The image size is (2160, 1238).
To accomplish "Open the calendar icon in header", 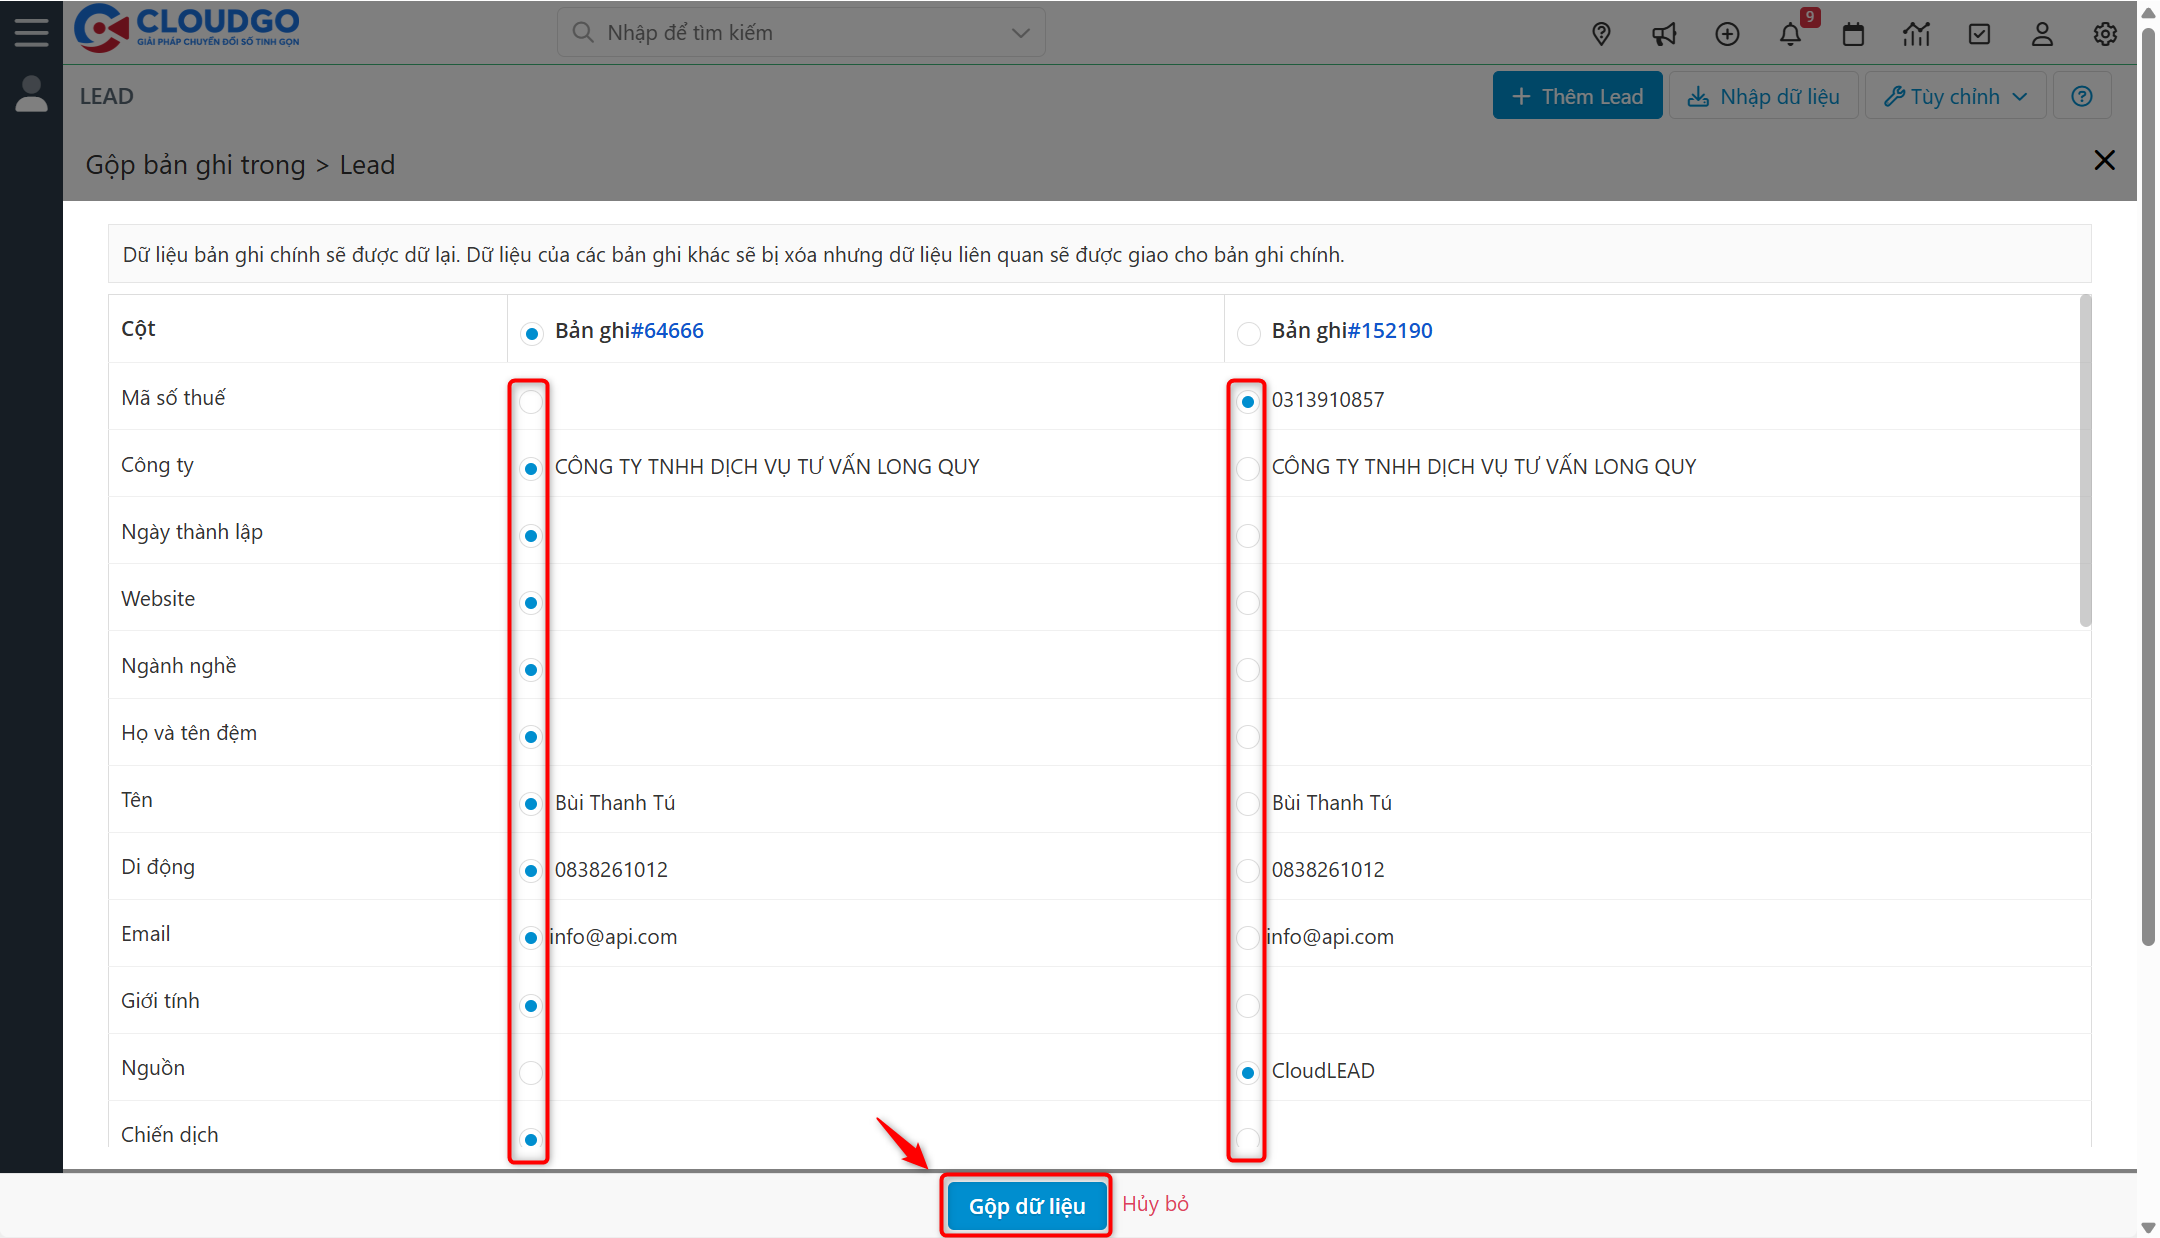I will pyautogui.click(x=1853, y=34).
